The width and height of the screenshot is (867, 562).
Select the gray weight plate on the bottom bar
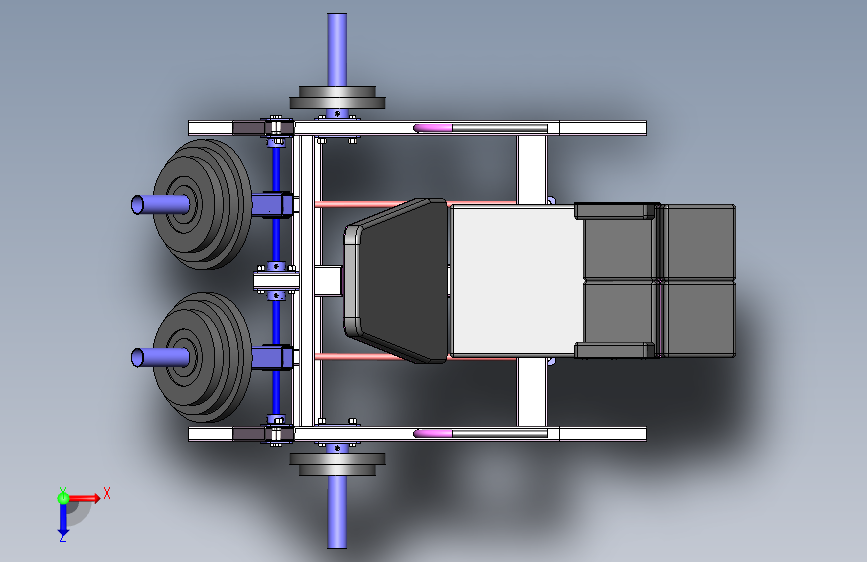click(337, 464)
